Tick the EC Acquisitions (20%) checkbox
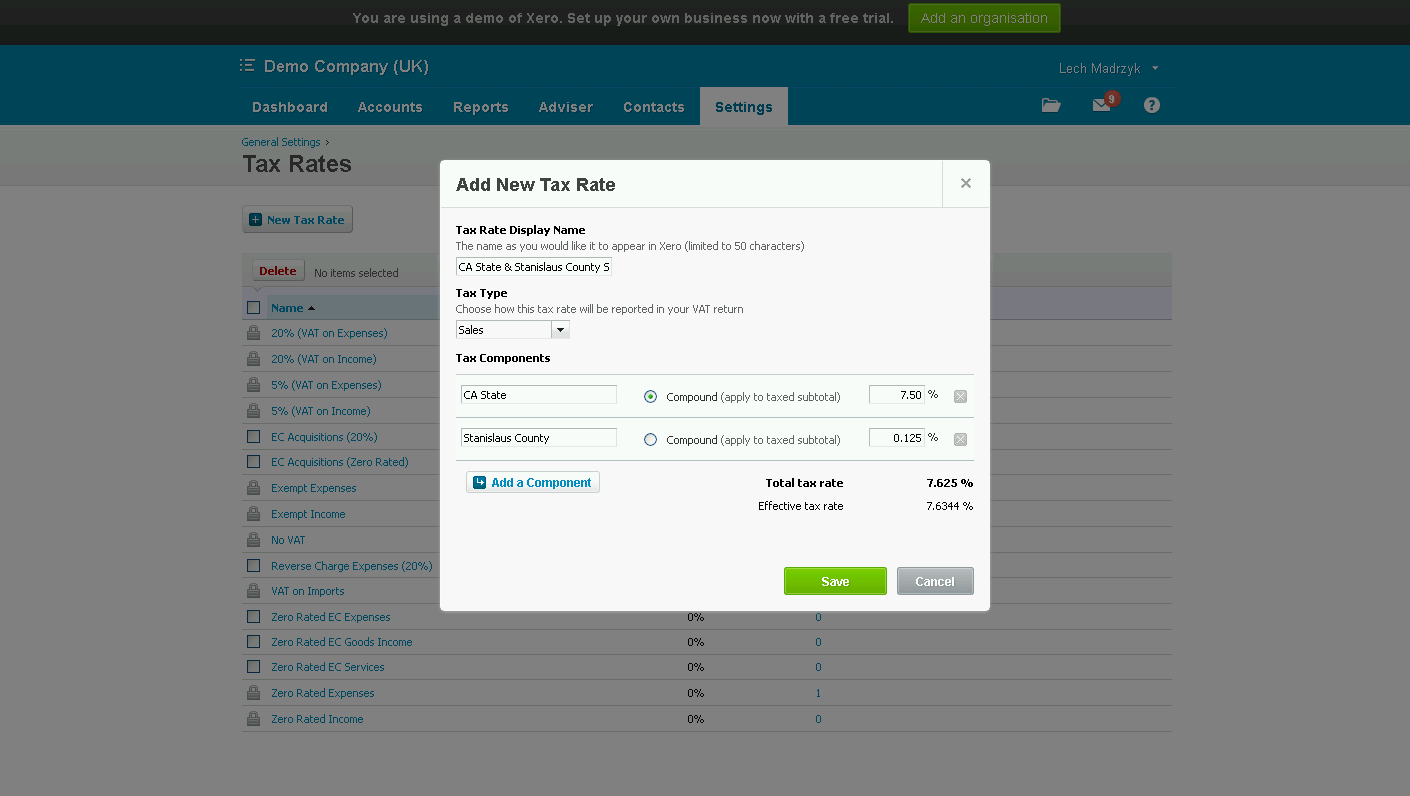This screenshot has height=796, width=1410. tap(253, 437)
